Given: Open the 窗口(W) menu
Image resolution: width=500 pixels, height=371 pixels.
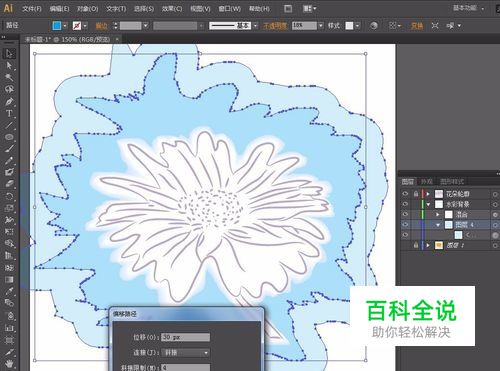Looking at the screenshot, I should click(230, 9).
